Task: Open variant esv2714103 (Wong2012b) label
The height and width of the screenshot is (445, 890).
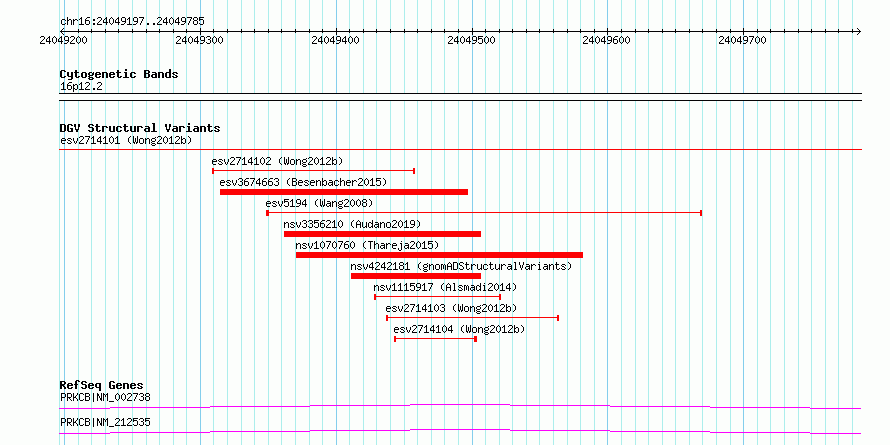Action: pyautogui.click(x=451, y=308)
